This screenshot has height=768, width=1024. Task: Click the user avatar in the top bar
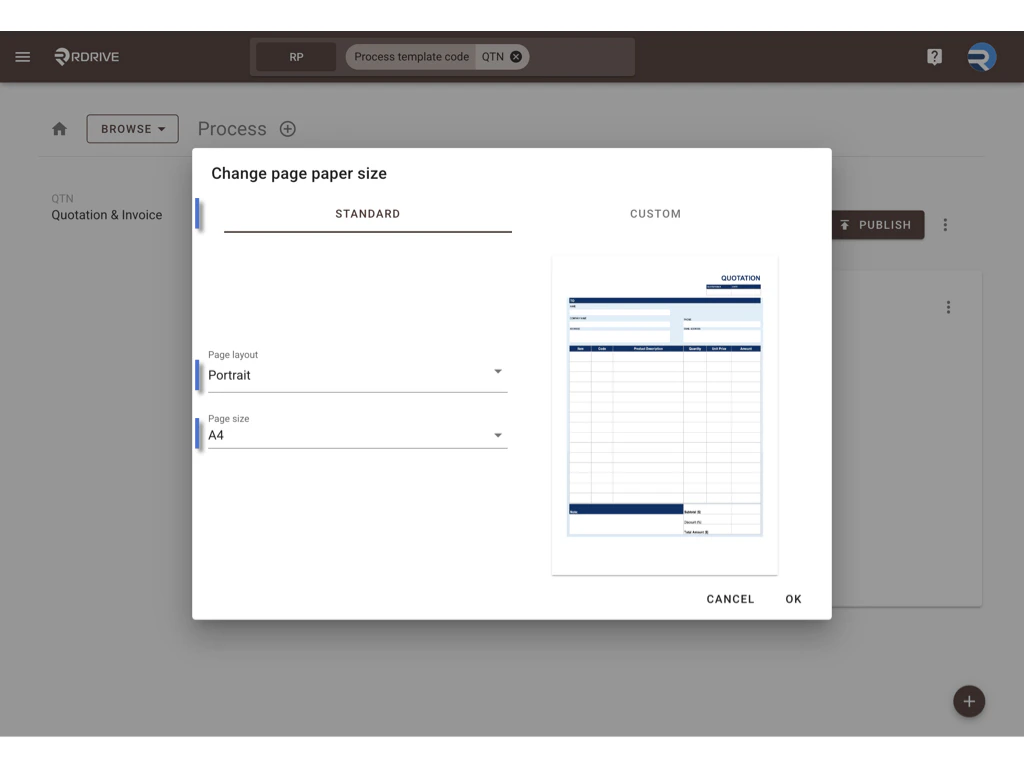(x=981, y=57)
